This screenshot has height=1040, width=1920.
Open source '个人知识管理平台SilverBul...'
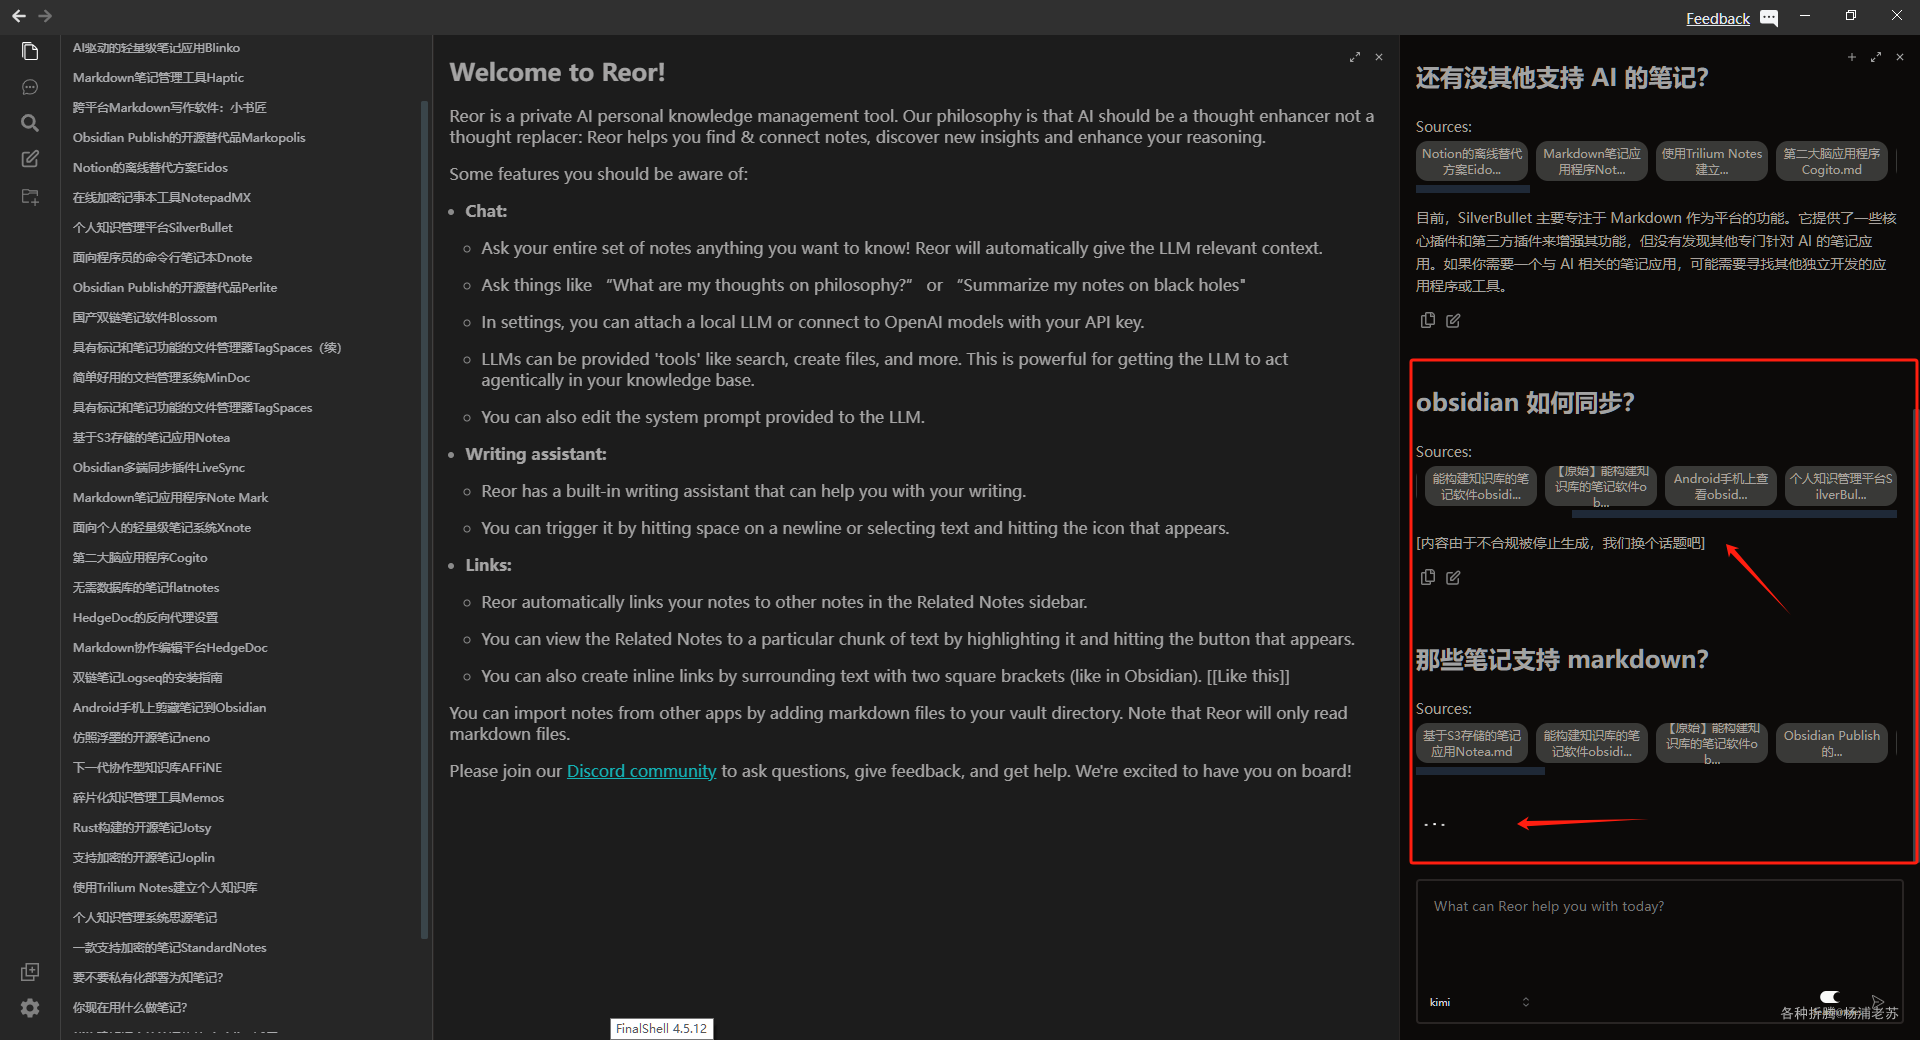(x=1841, y=486)
